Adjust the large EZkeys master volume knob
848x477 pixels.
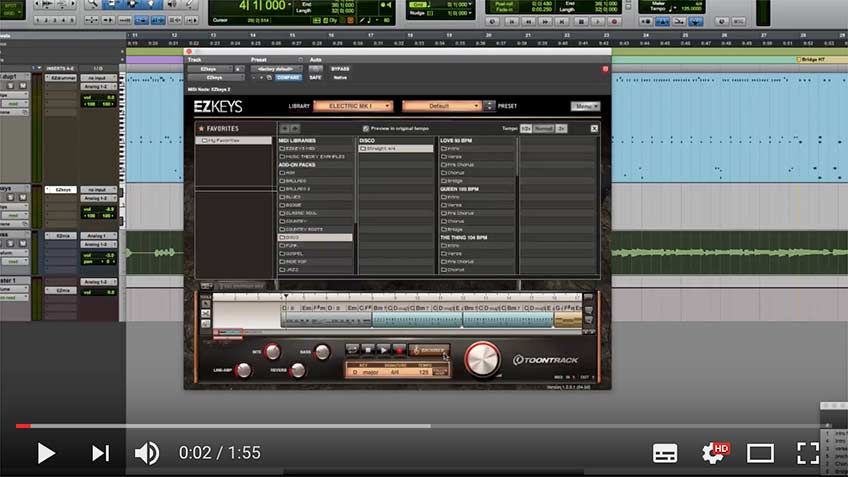[482, 359]
